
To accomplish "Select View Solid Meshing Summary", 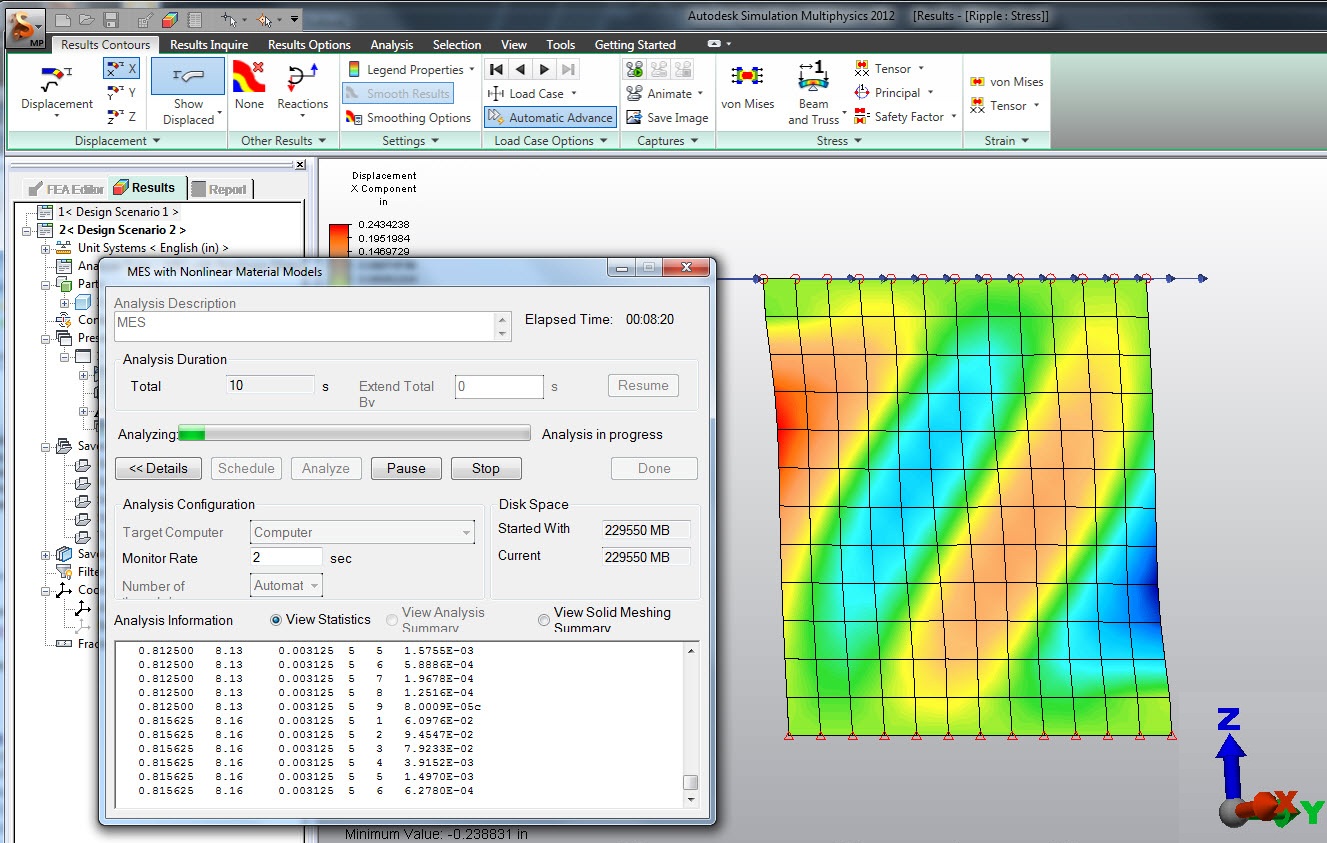I will pyautogui.click(x=543, y=619).
